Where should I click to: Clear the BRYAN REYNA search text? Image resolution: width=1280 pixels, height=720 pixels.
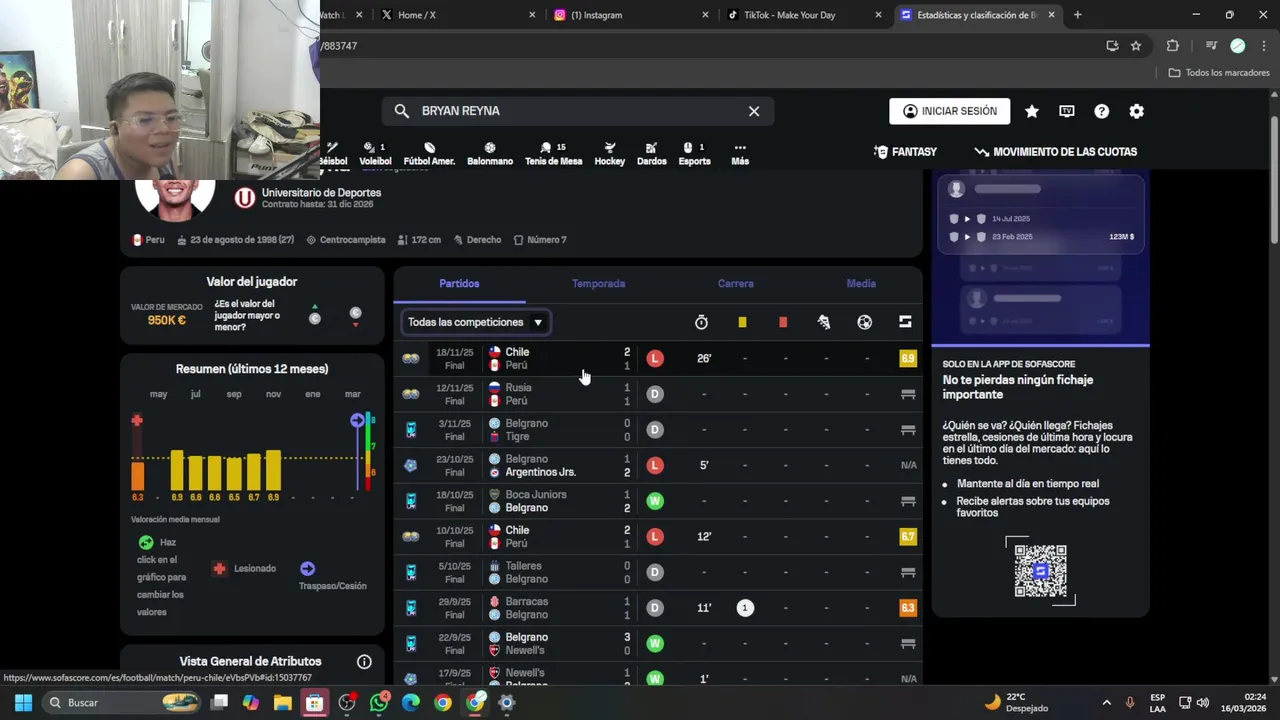(x=754, y=111)
